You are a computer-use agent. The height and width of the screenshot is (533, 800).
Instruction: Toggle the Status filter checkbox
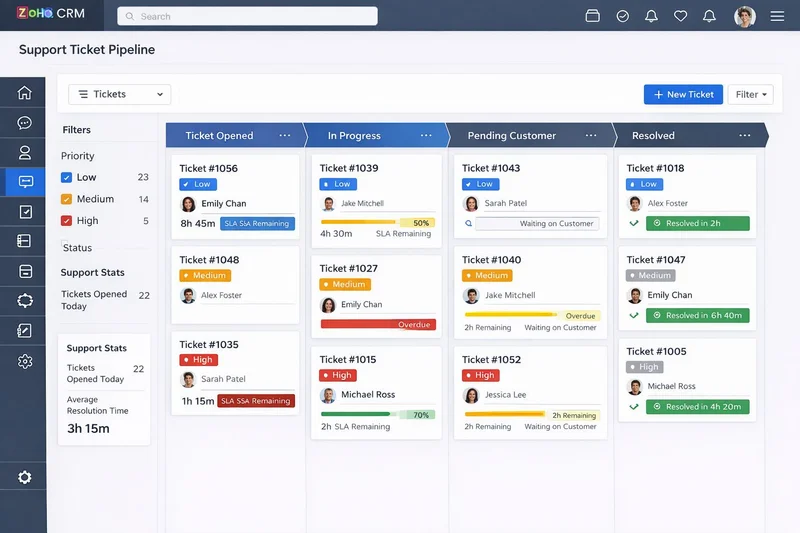point(64,243)
